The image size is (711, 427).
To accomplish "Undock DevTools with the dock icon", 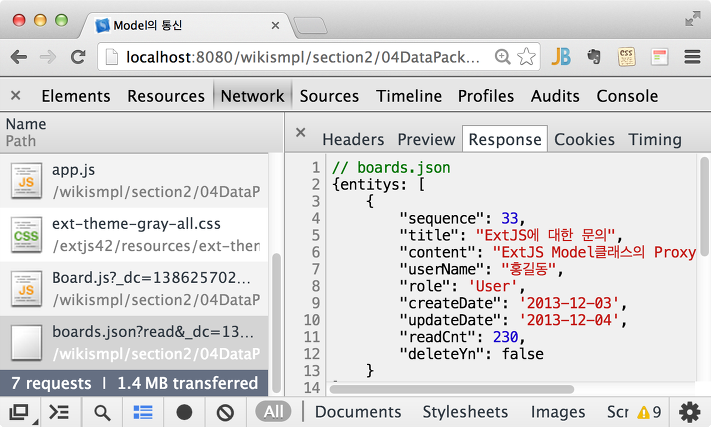I will click(x=19, y=412).
